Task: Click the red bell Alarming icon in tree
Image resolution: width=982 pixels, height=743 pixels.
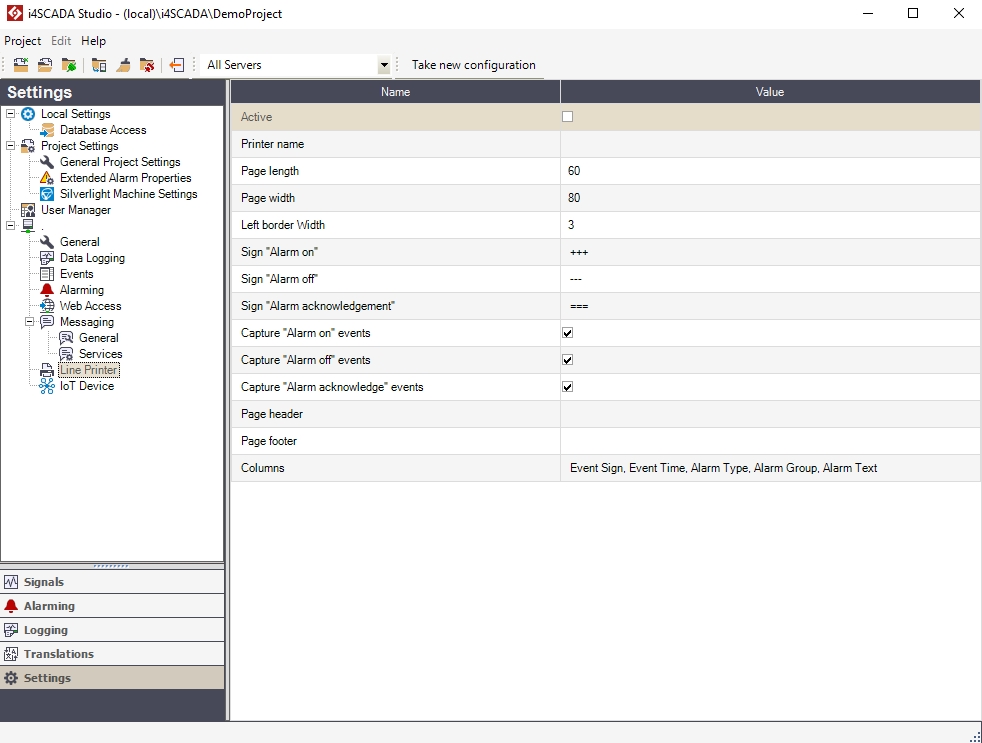Action: 47,290
